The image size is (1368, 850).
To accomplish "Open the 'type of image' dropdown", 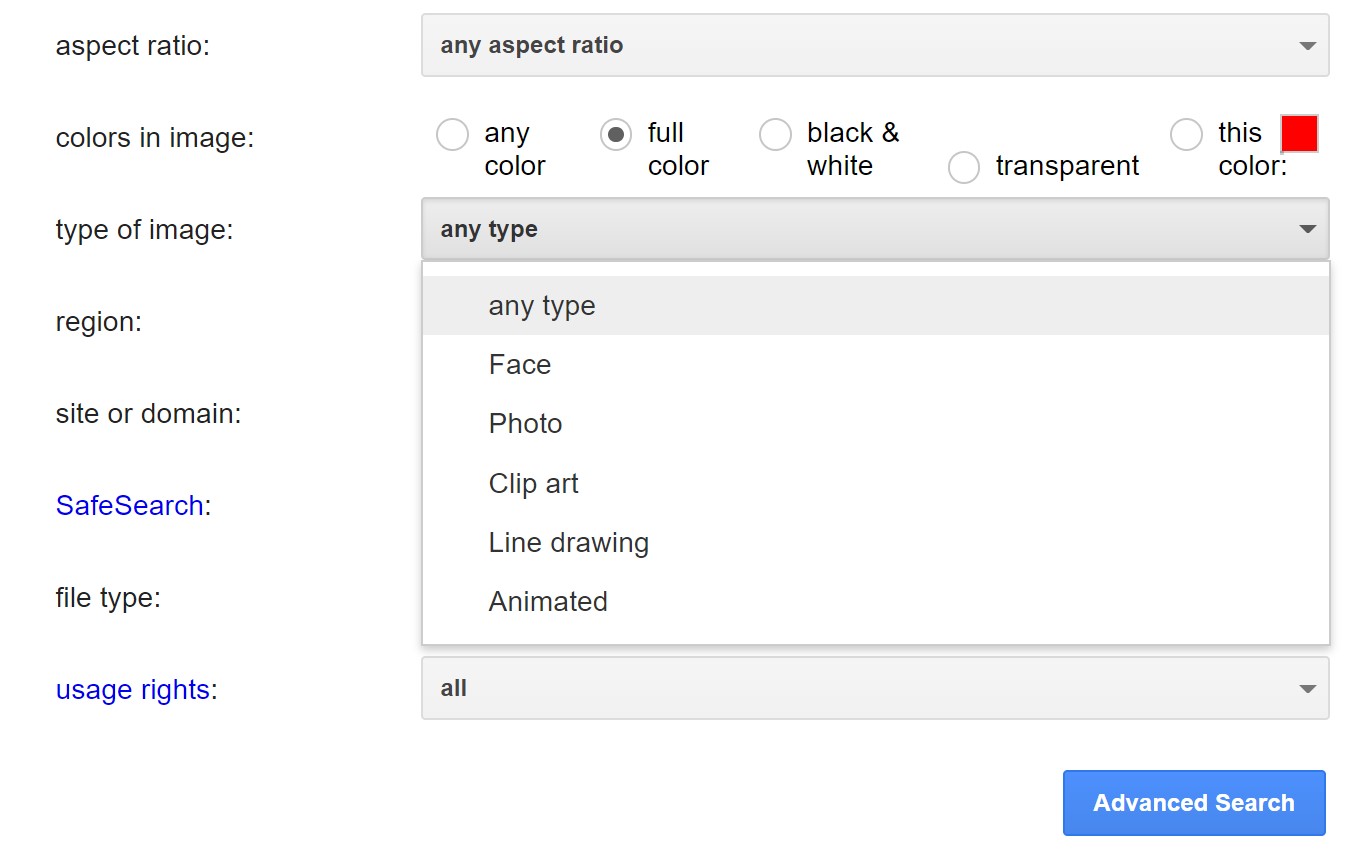I will (x=875, y=229).
